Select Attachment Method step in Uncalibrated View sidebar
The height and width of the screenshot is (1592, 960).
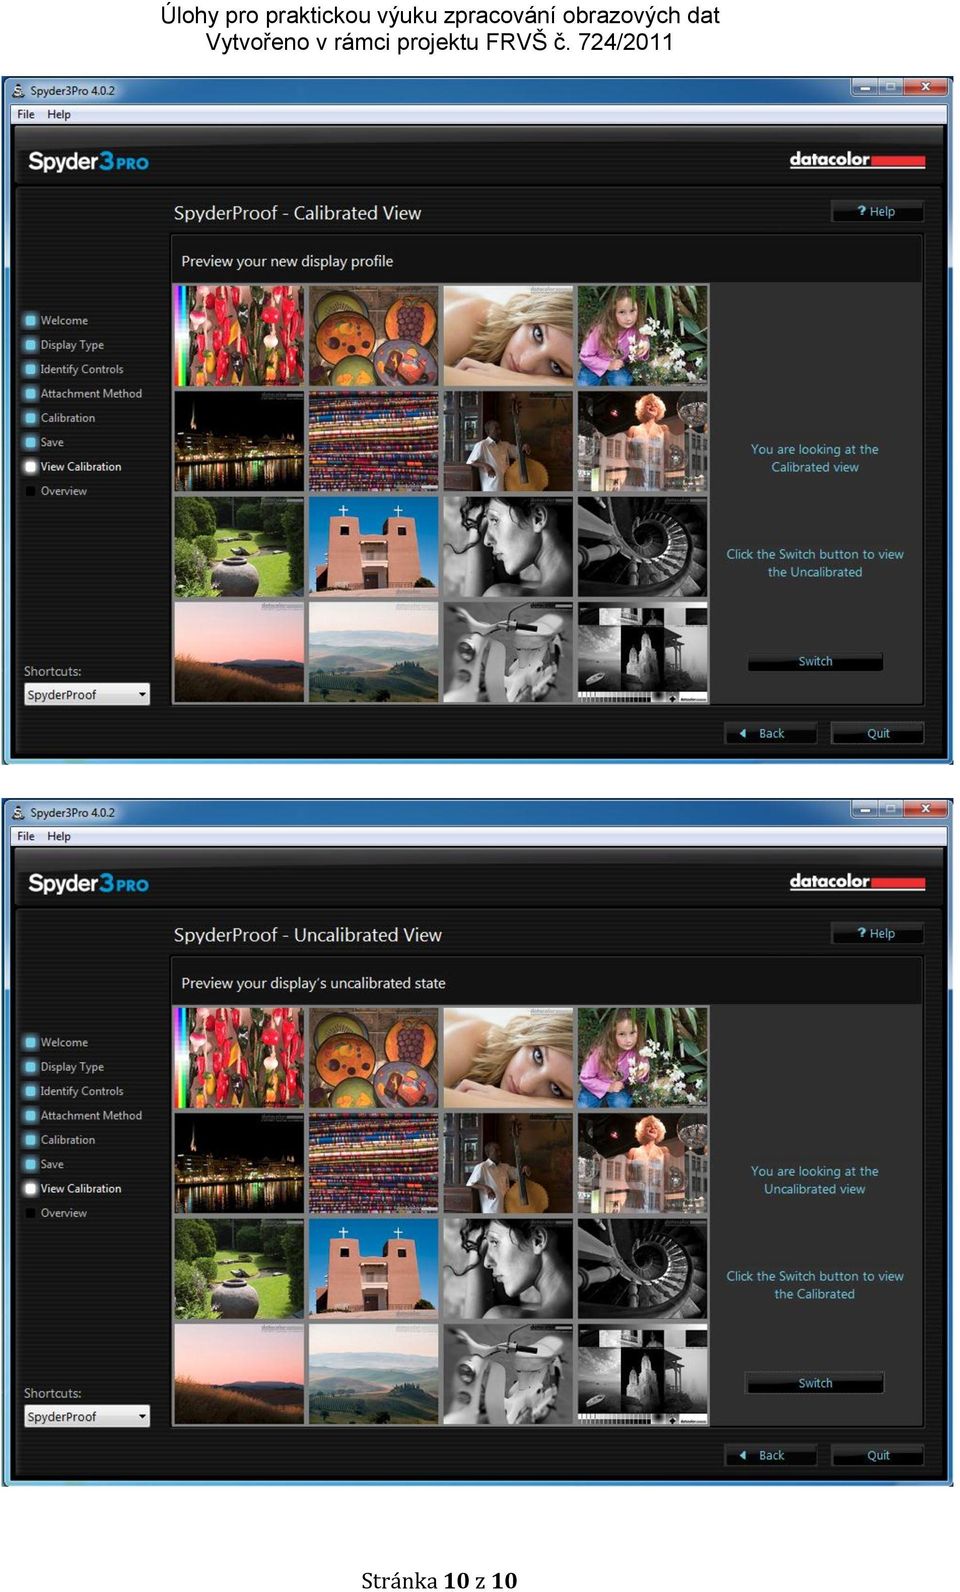click(x=84, y=1115)
